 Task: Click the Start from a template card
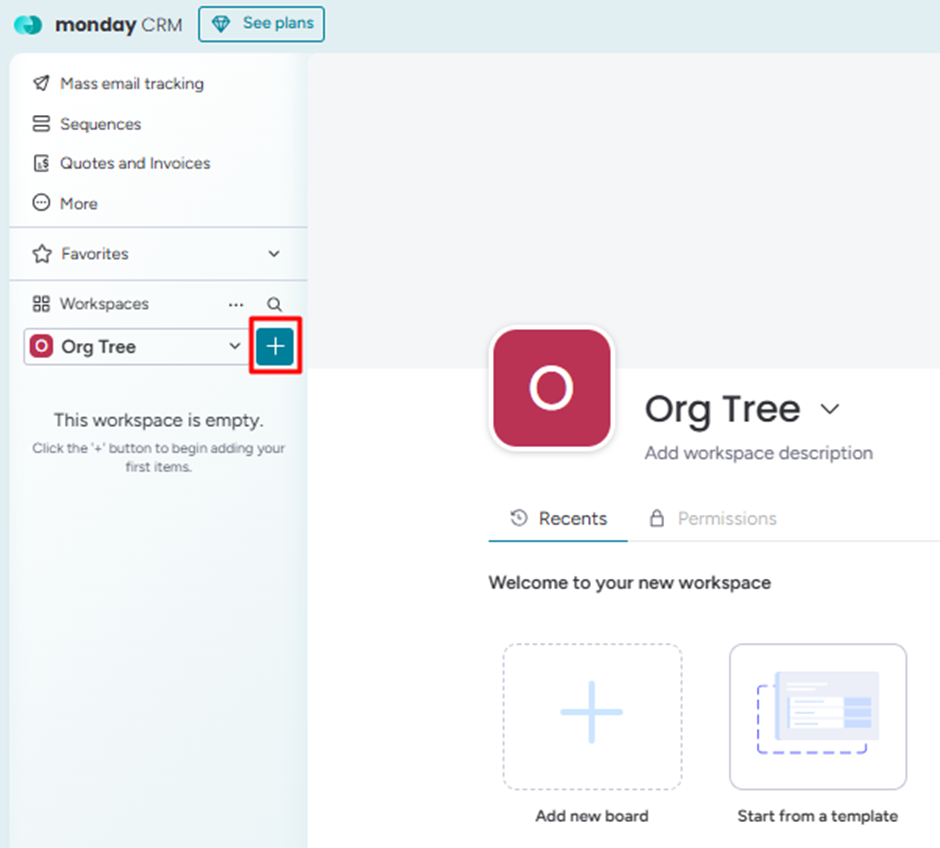click(818, 717)
